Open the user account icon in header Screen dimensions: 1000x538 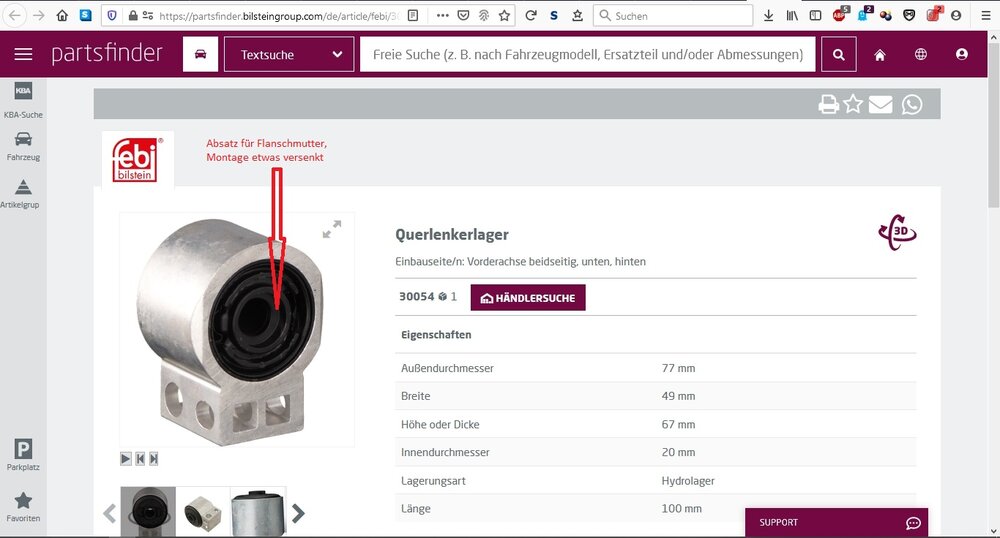962,54
